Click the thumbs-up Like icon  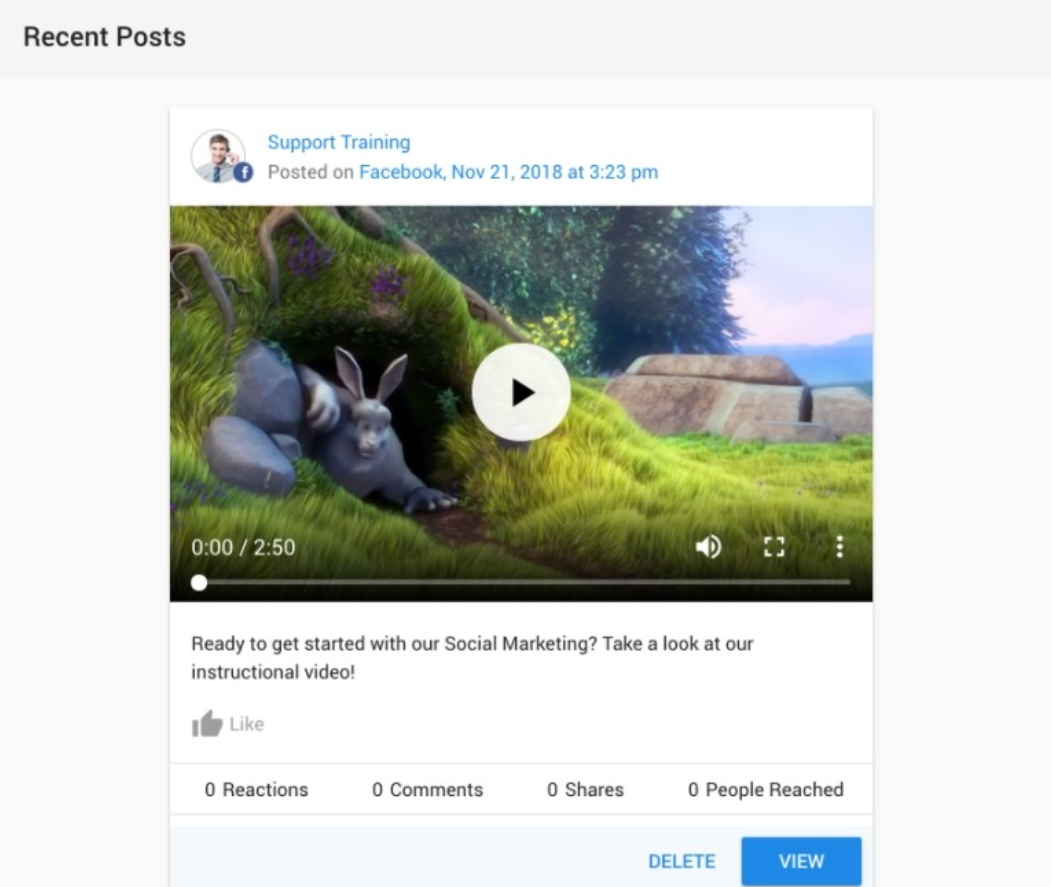[207, 724]
